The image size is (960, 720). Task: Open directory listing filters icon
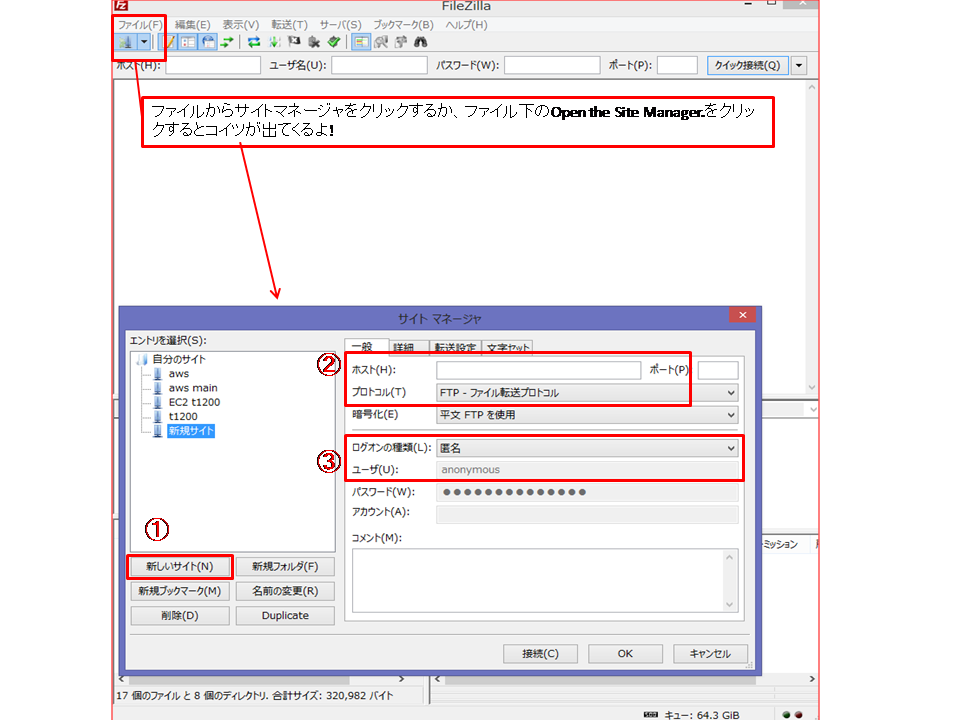[x=361, y=42]
